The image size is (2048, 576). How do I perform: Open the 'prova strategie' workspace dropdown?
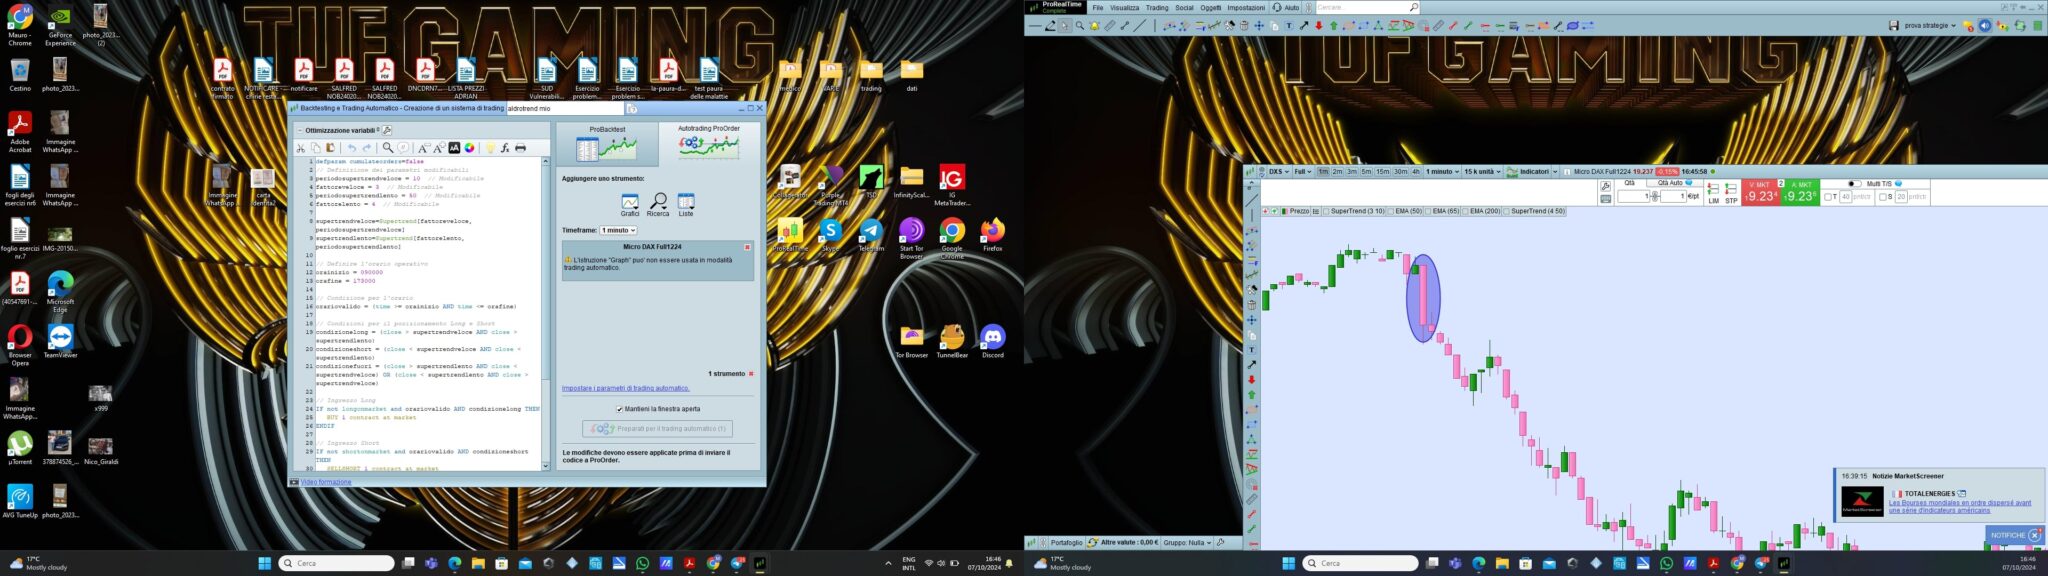tap(1930, 26)
